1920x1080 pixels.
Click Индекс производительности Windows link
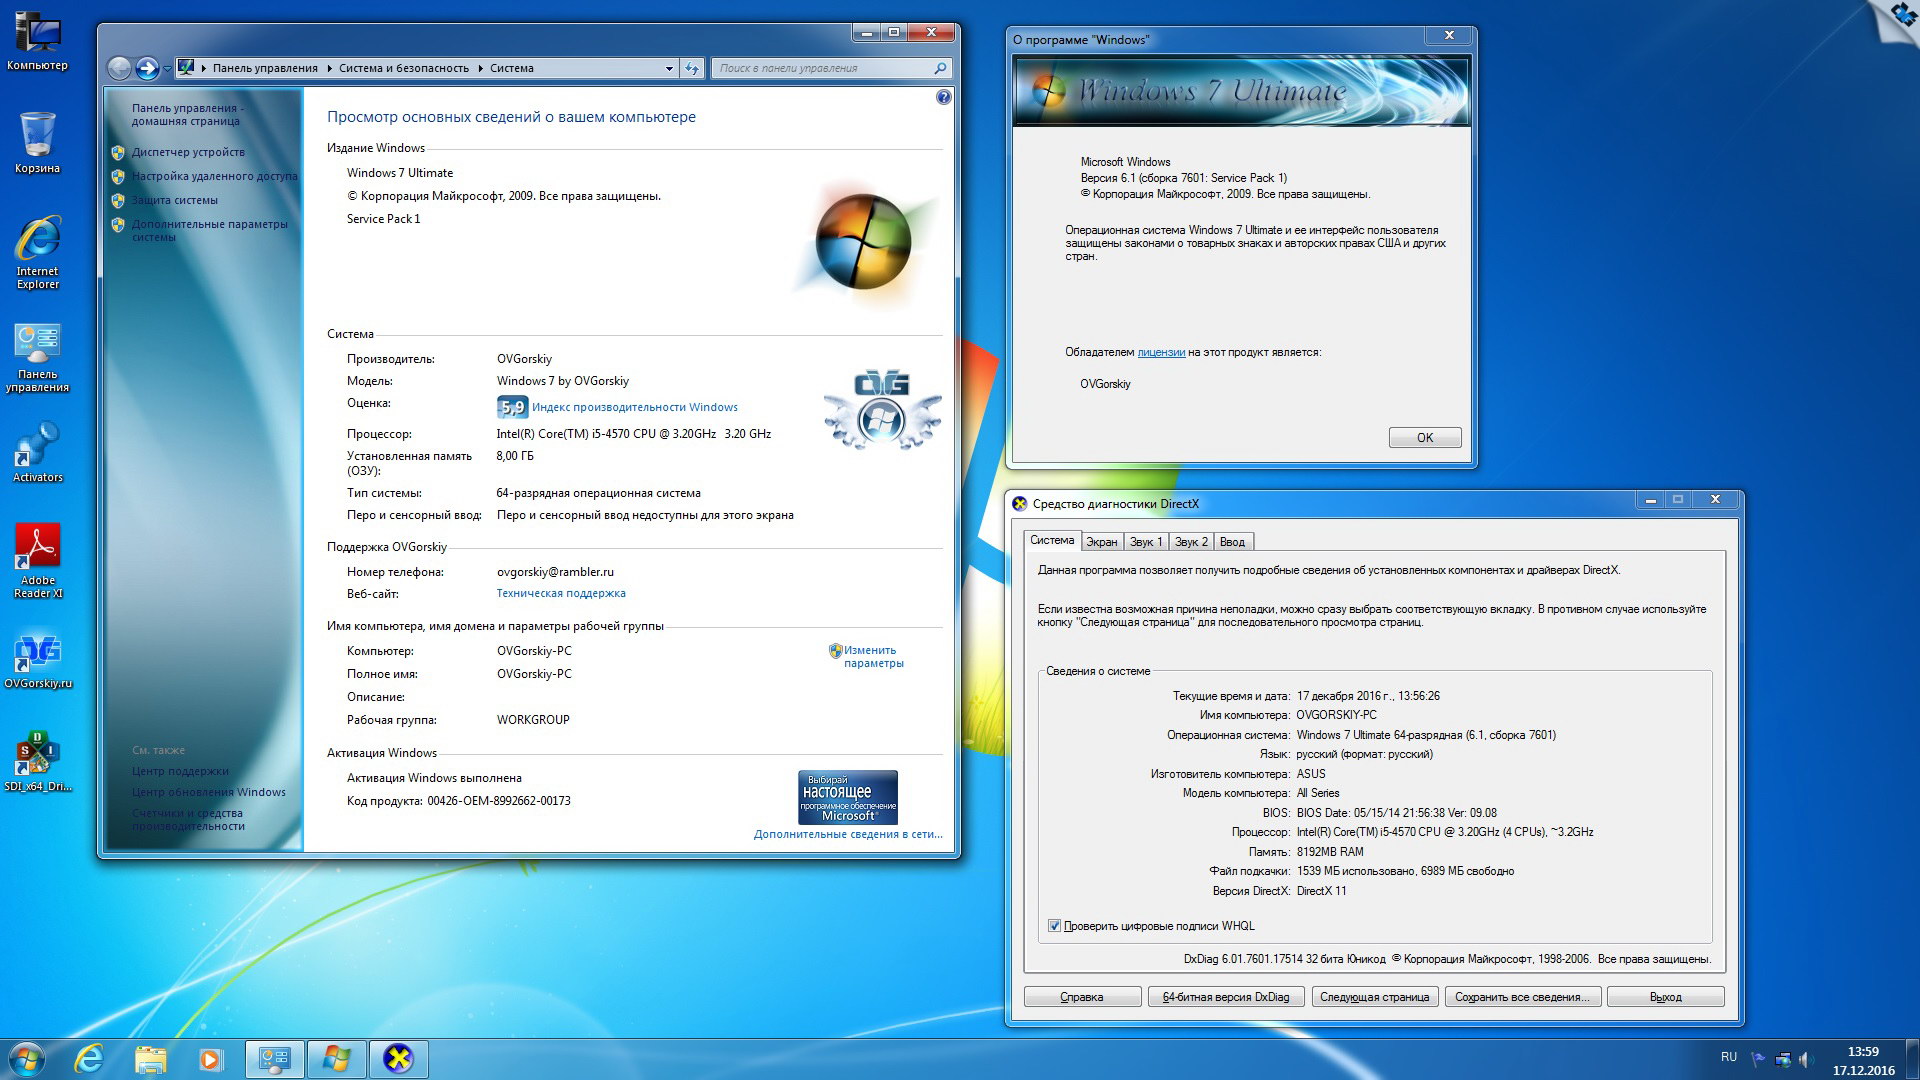click(x=632, y=406)
